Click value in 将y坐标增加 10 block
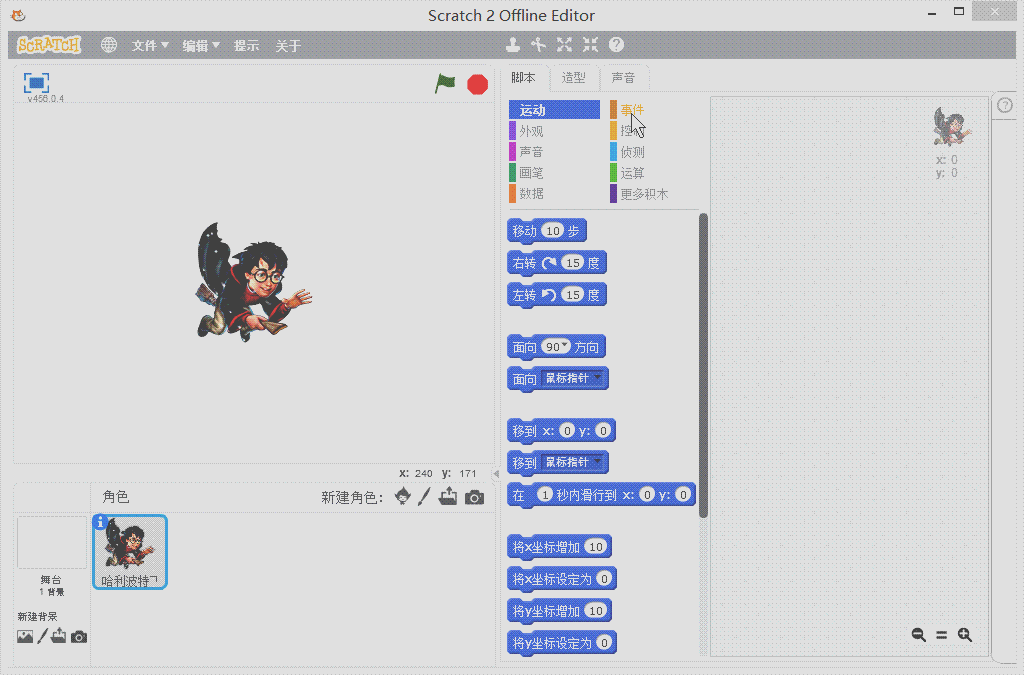This screenshot has height=675, width=1024. 596,610
